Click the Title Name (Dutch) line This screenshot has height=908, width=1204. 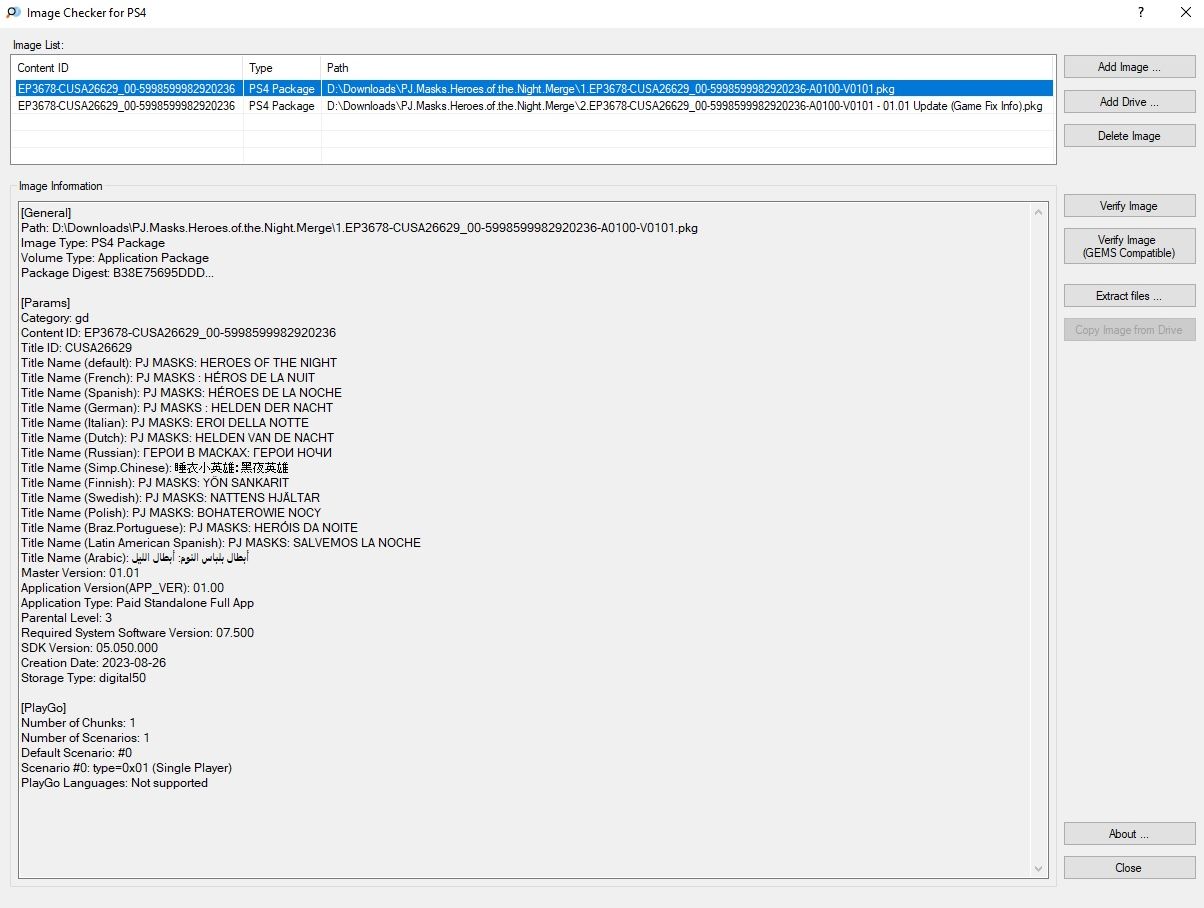[178, 438]
